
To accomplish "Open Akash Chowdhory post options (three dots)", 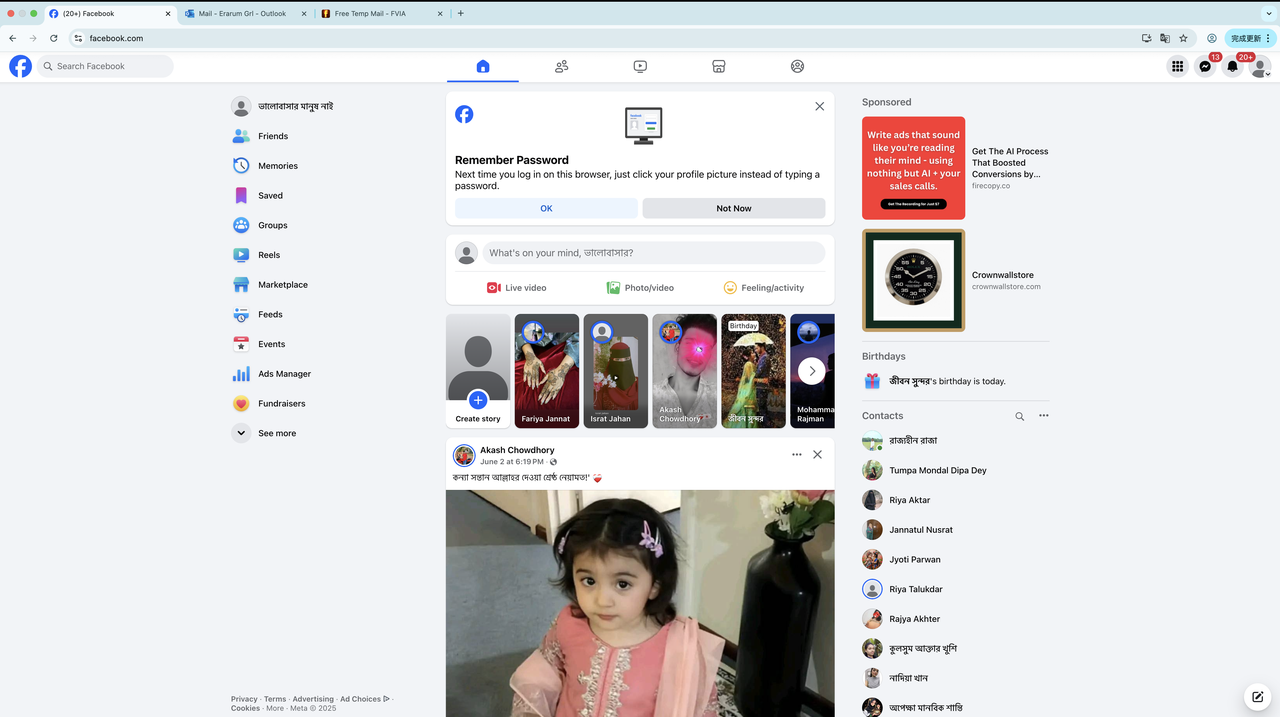I will [797, 454].
